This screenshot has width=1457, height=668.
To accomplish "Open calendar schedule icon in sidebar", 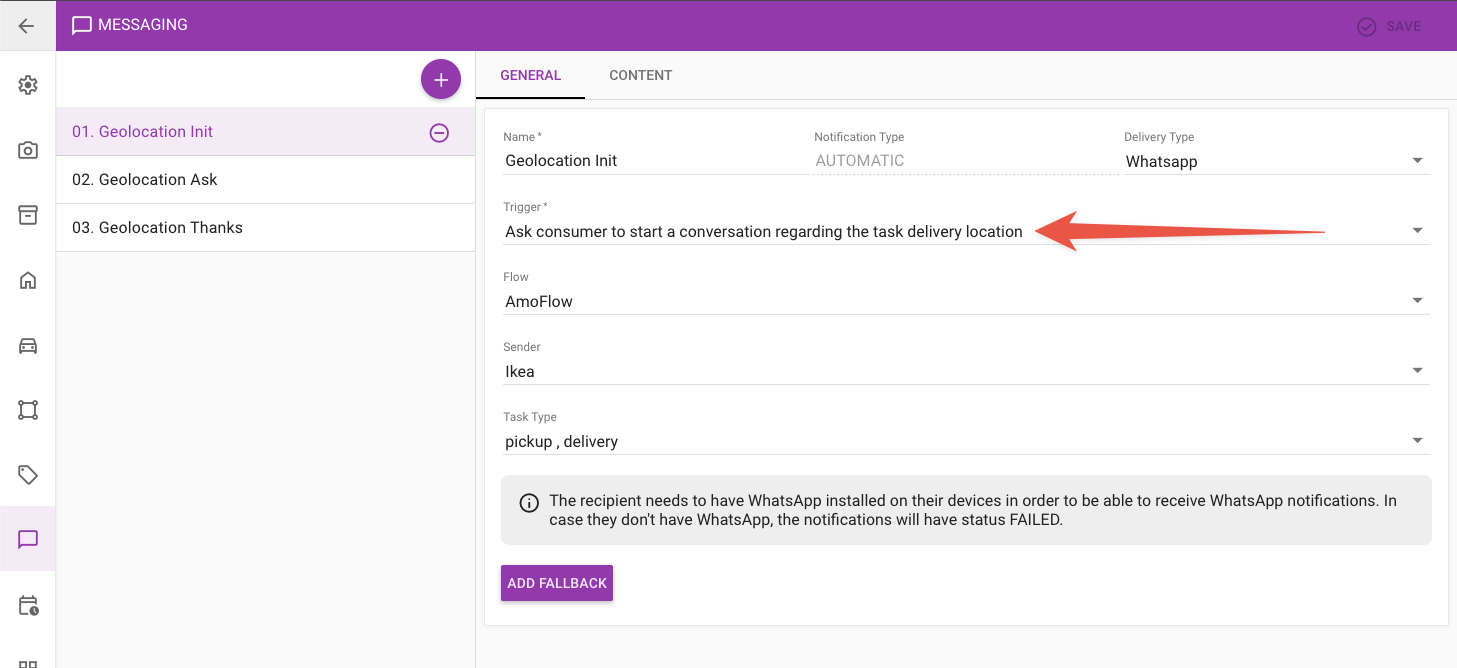I will pos(28,605).
